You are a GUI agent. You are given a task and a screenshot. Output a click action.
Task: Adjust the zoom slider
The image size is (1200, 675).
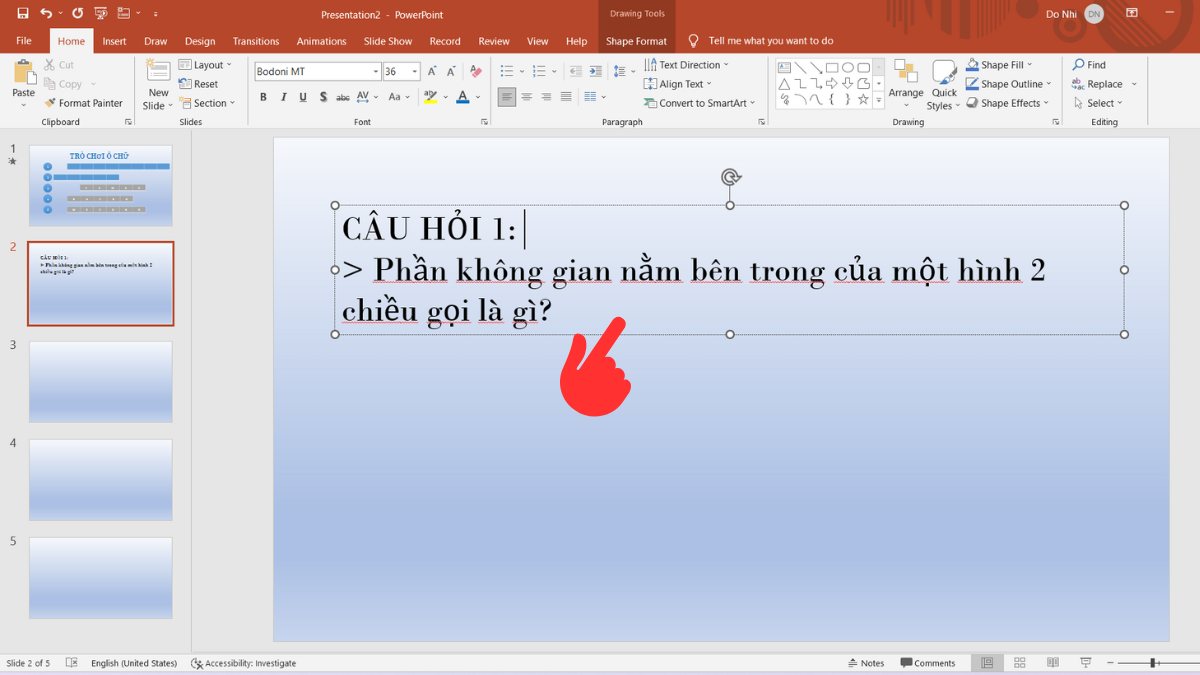coord(1153,663)
